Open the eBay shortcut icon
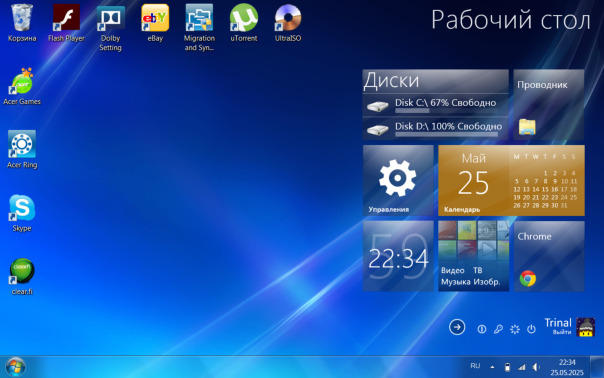 pyautogui.click(x=155, y=23)
